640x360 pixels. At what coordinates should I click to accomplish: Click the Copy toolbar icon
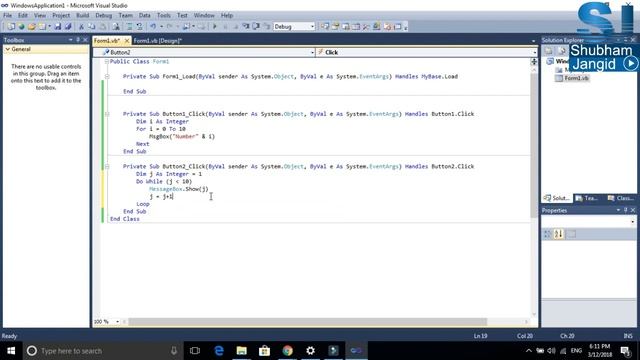(x=92, y=27)
